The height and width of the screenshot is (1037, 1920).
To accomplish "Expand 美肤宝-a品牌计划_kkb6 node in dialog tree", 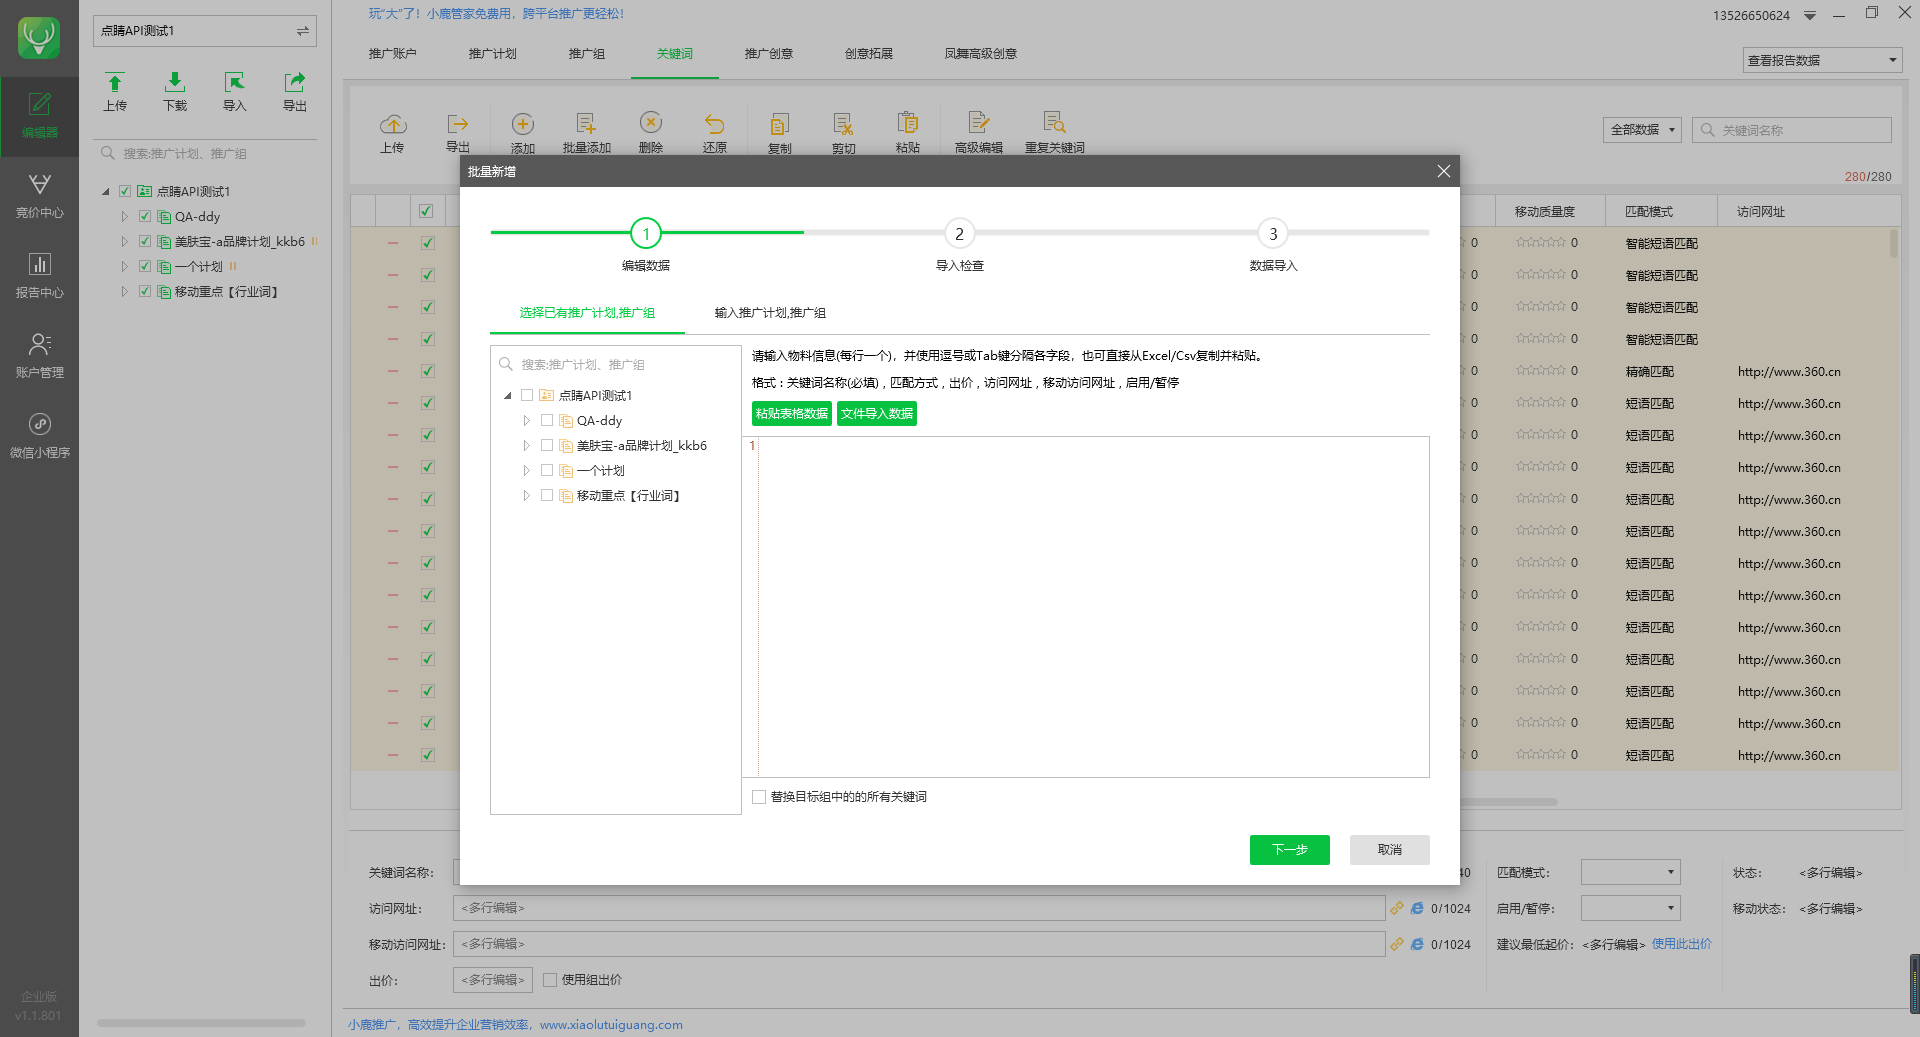I will coord(526,445).
